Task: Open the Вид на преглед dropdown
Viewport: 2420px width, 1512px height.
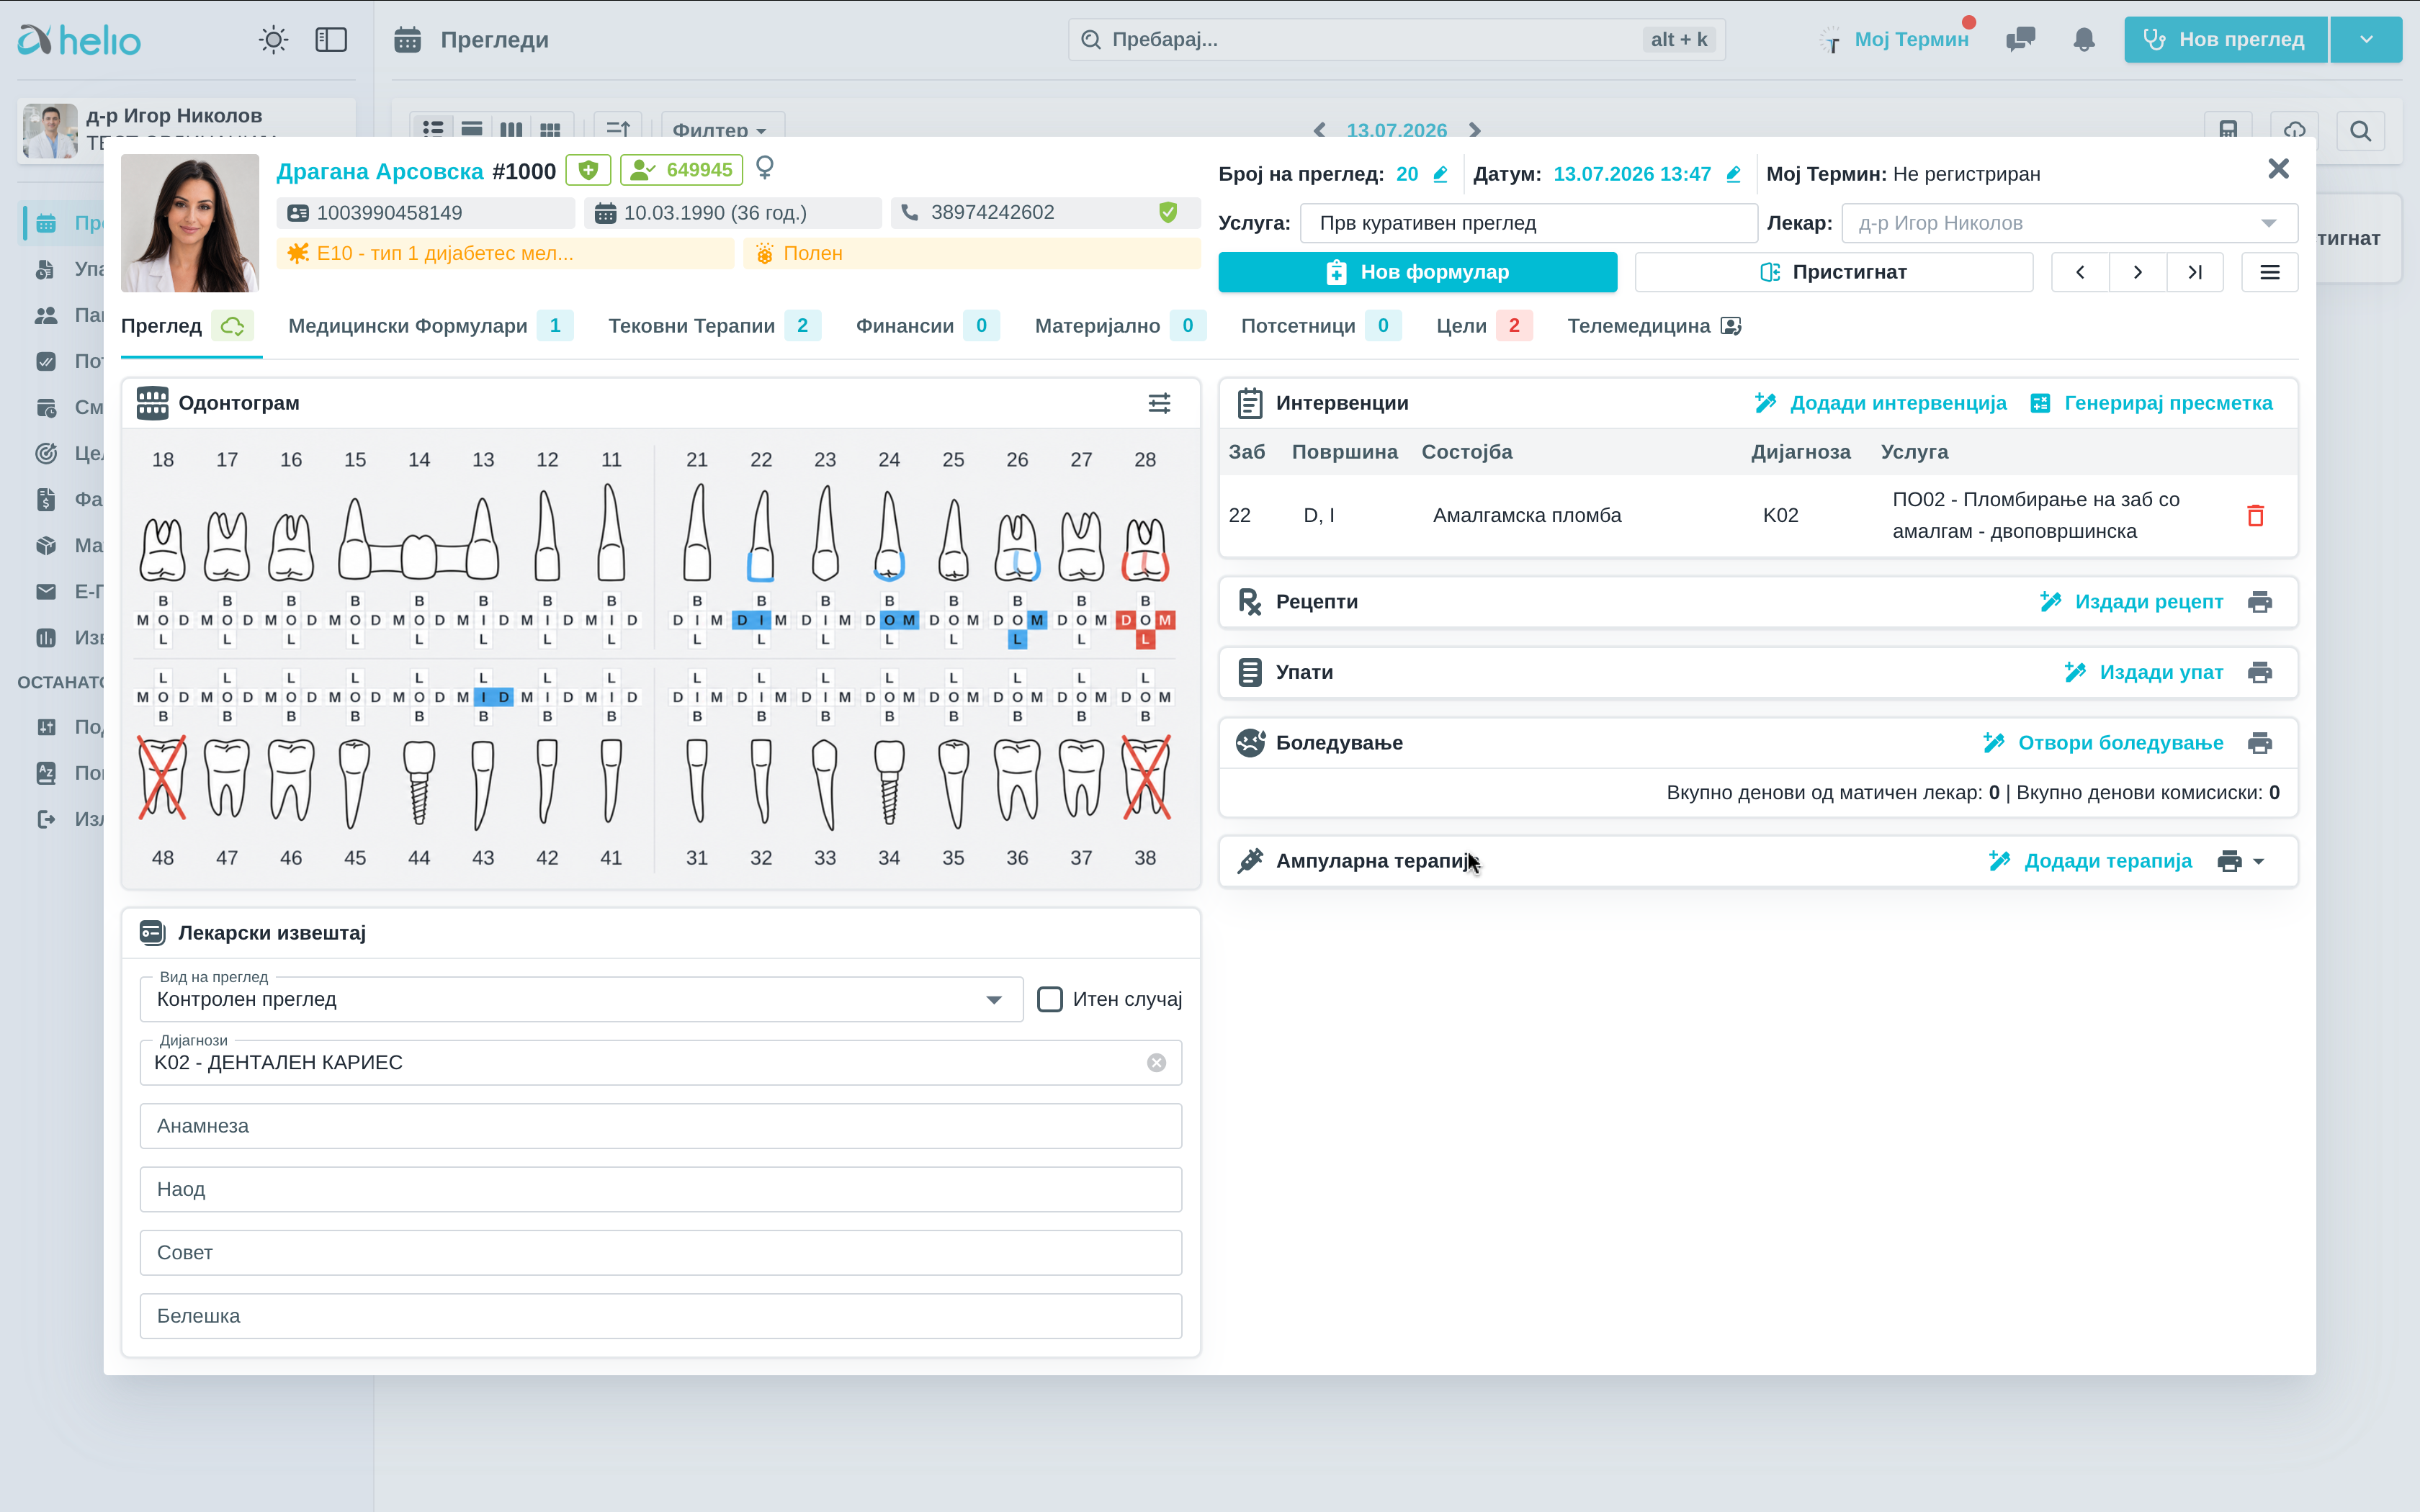Action: pos(581,999)
